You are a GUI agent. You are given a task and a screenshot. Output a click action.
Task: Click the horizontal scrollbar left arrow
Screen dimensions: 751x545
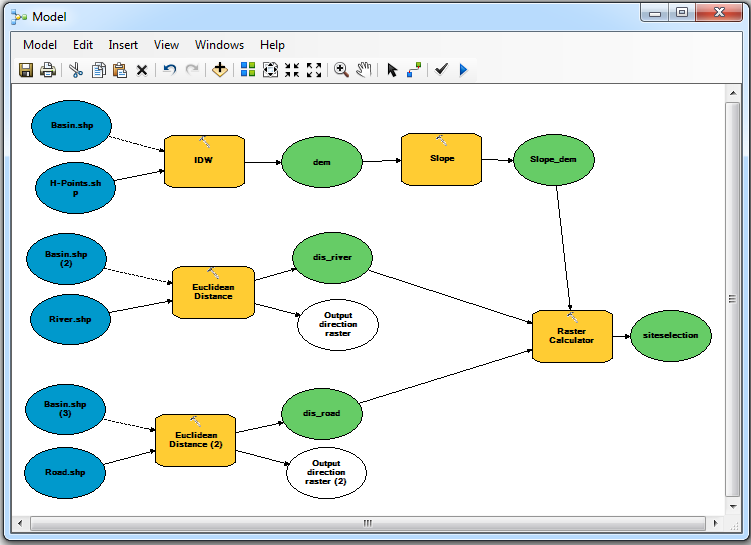coord(20,523)
